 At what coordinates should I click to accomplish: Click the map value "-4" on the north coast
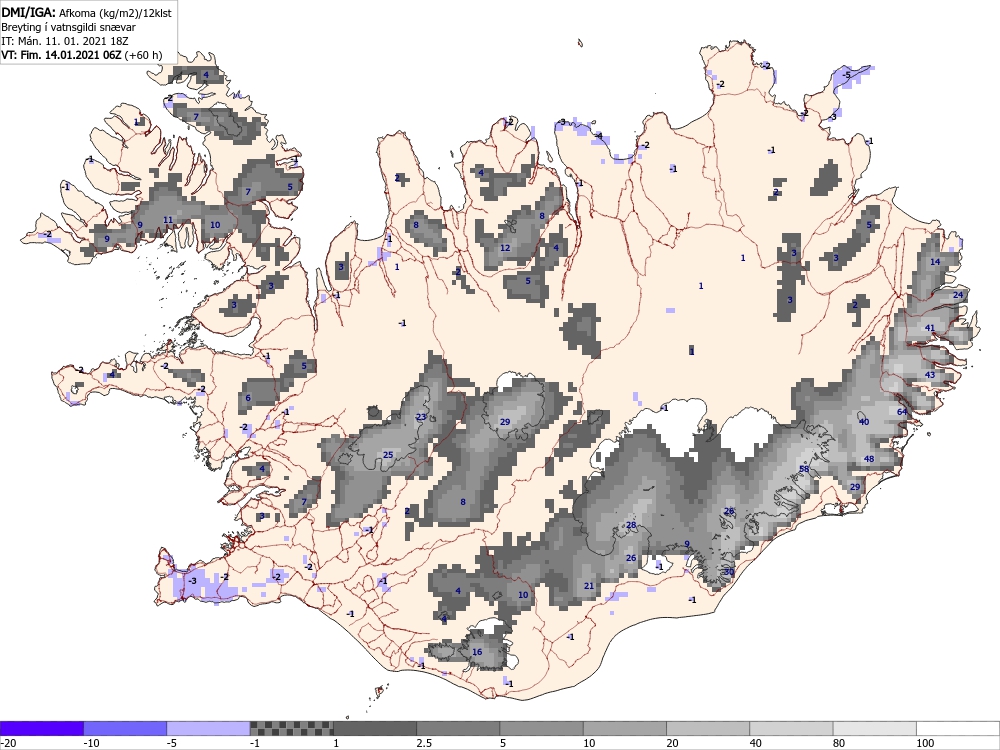[x=598, y=136]
